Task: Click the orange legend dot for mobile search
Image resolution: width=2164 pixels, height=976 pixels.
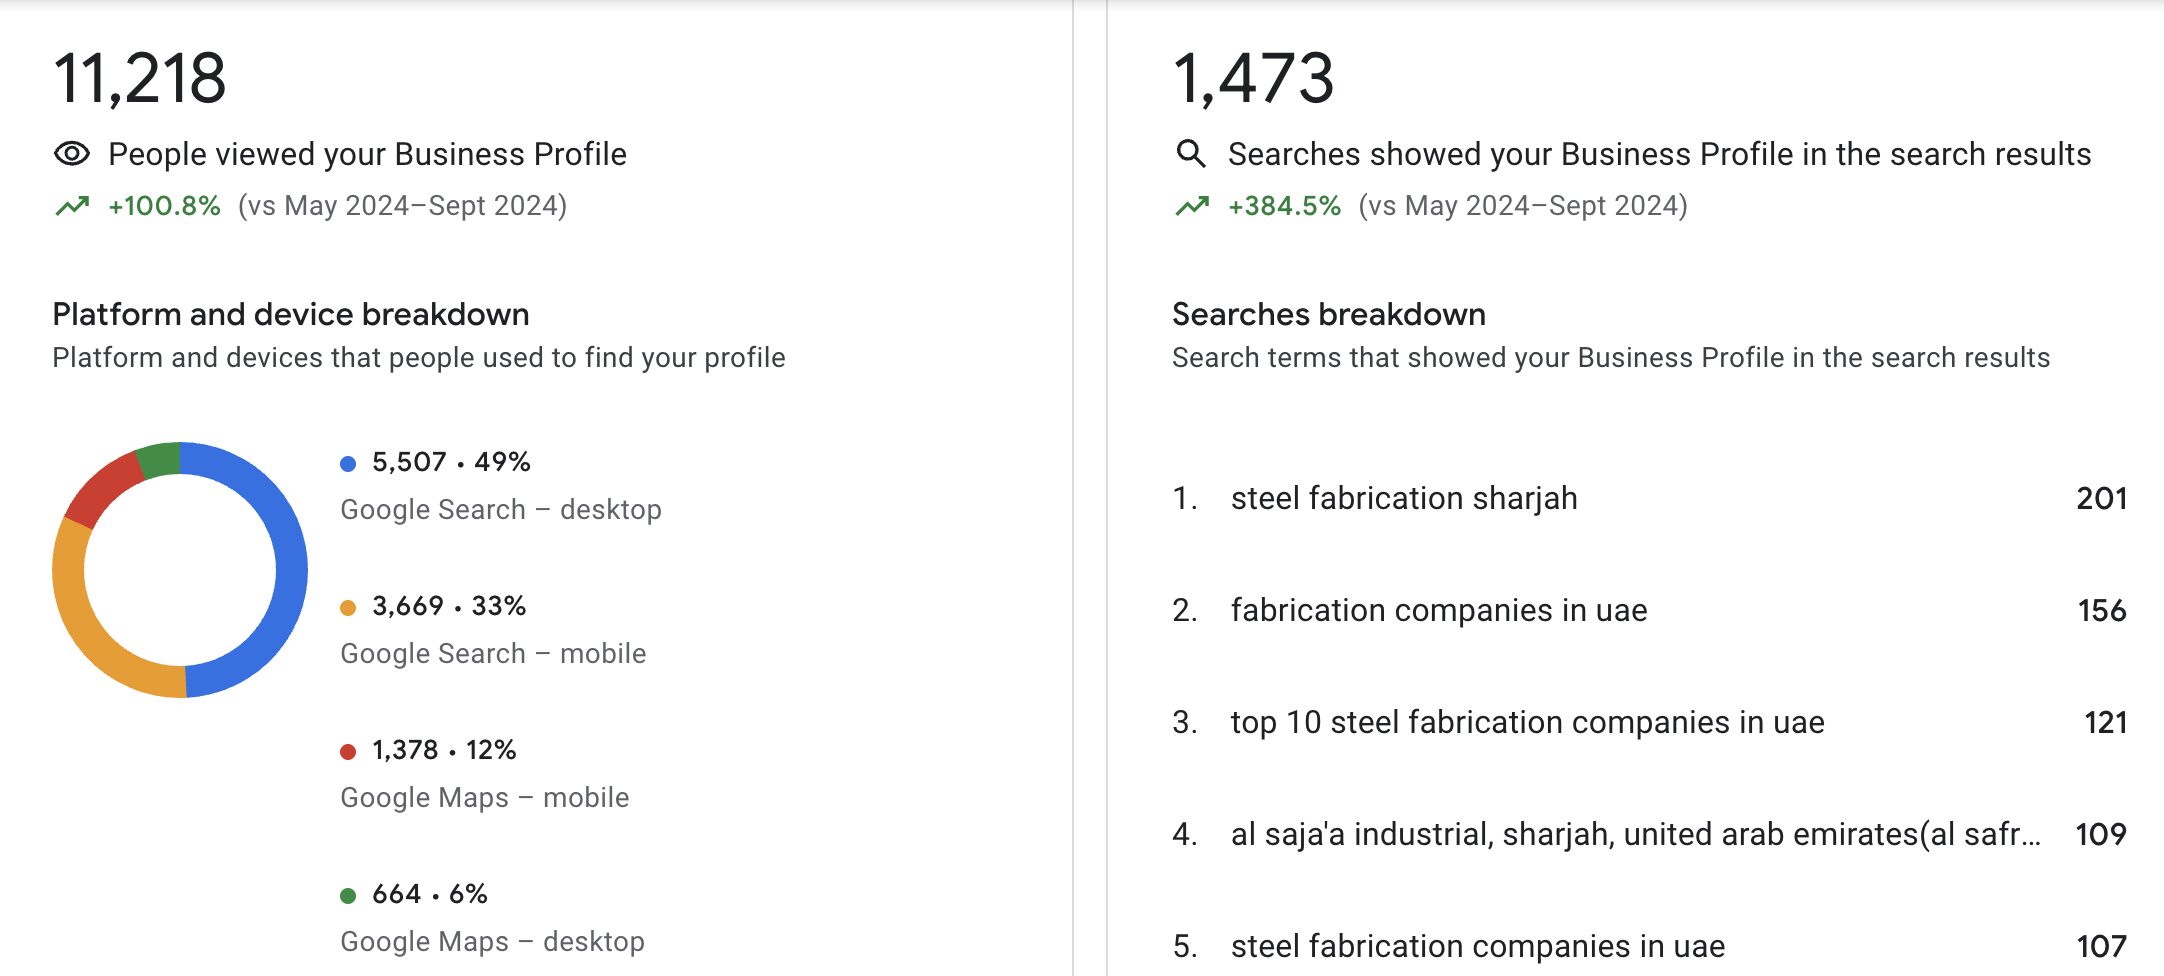Action: 348,607
